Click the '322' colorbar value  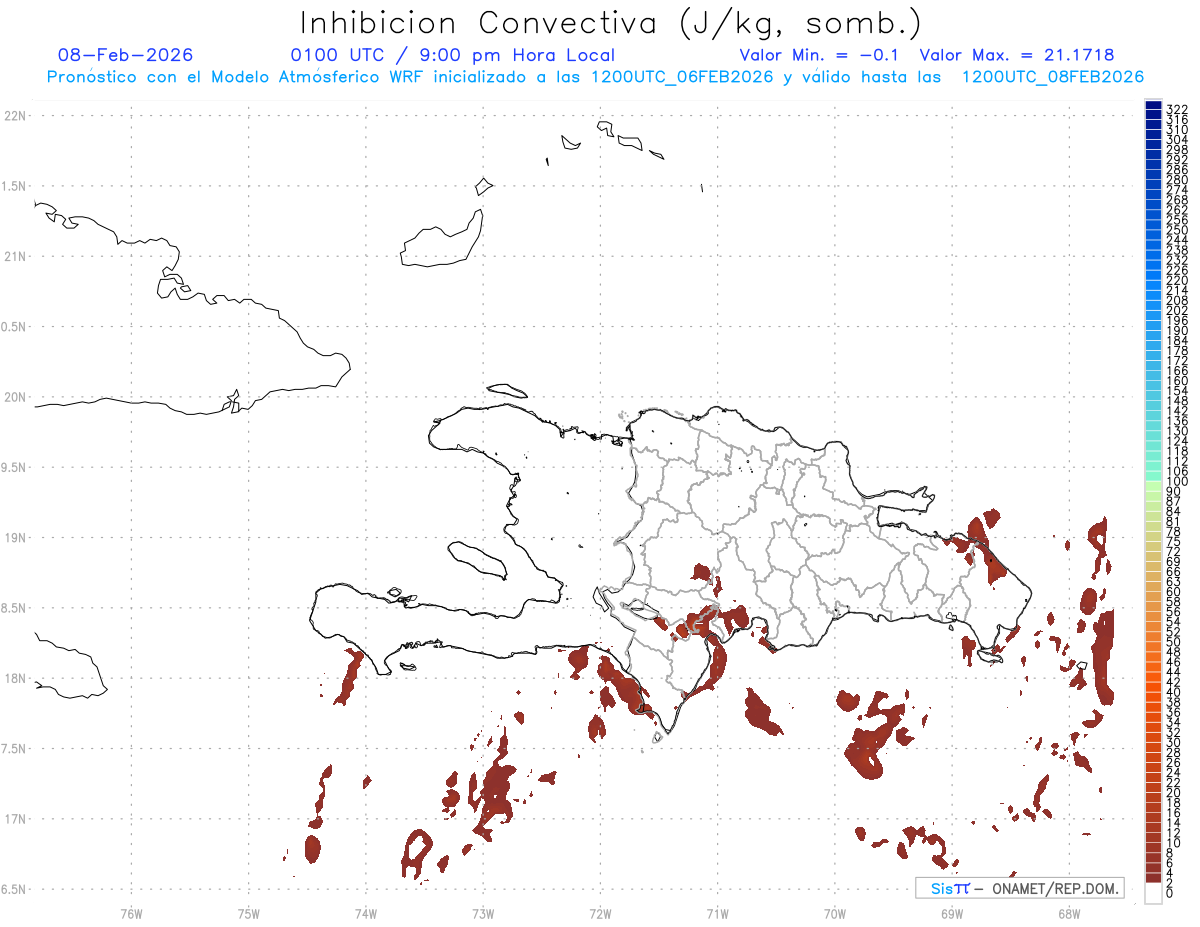[x=1177, y=108]
